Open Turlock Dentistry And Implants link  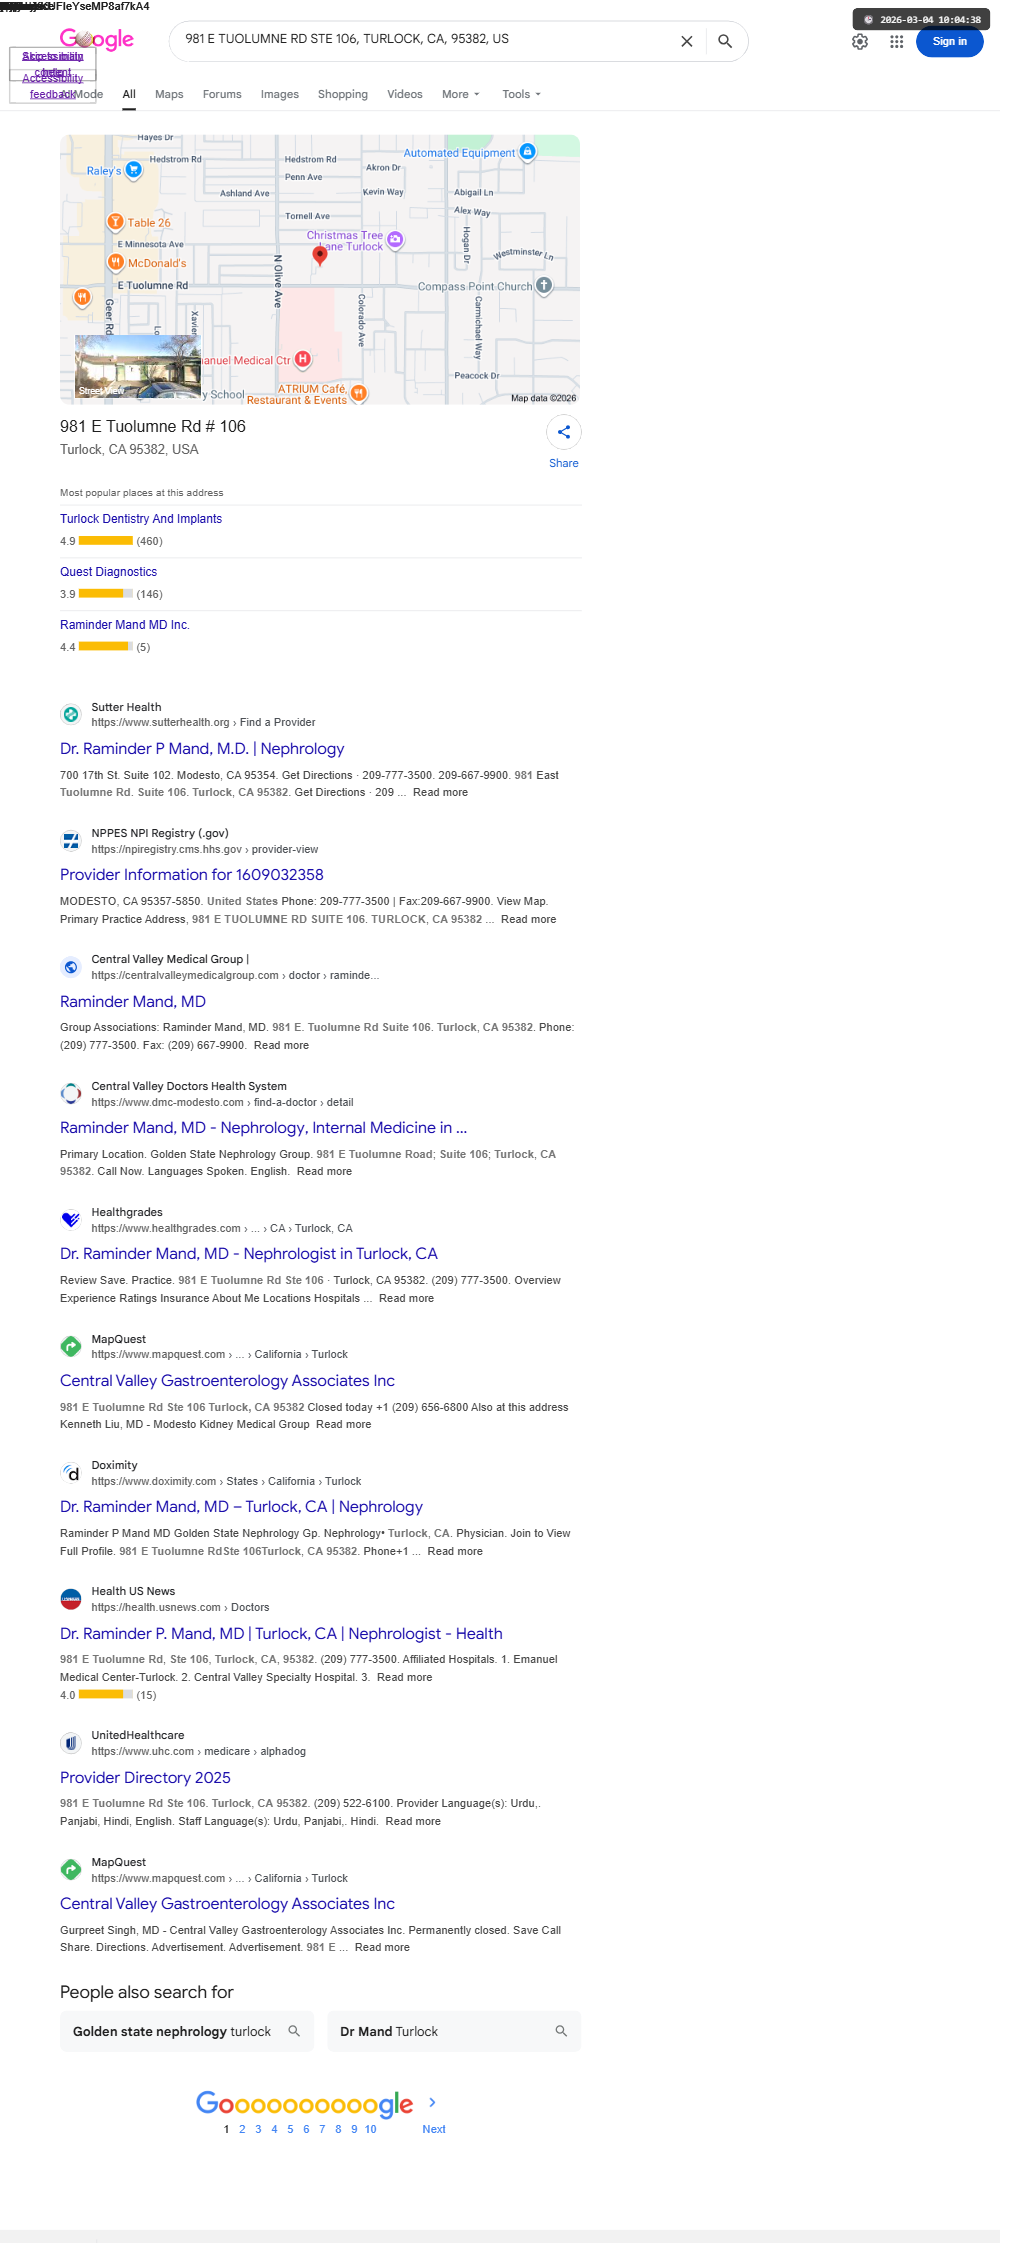point(141,519)
